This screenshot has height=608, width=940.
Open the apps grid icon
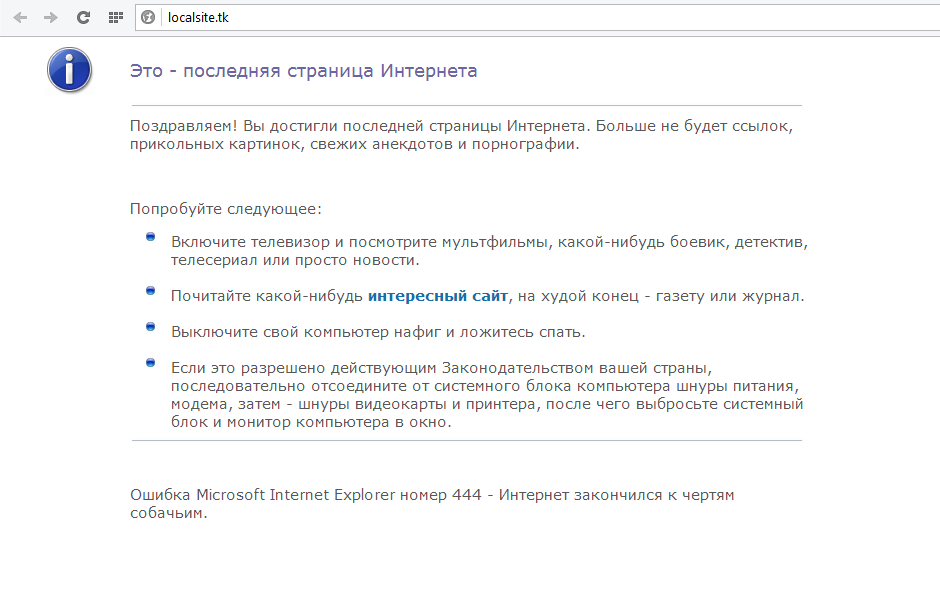tap(115, 17)
